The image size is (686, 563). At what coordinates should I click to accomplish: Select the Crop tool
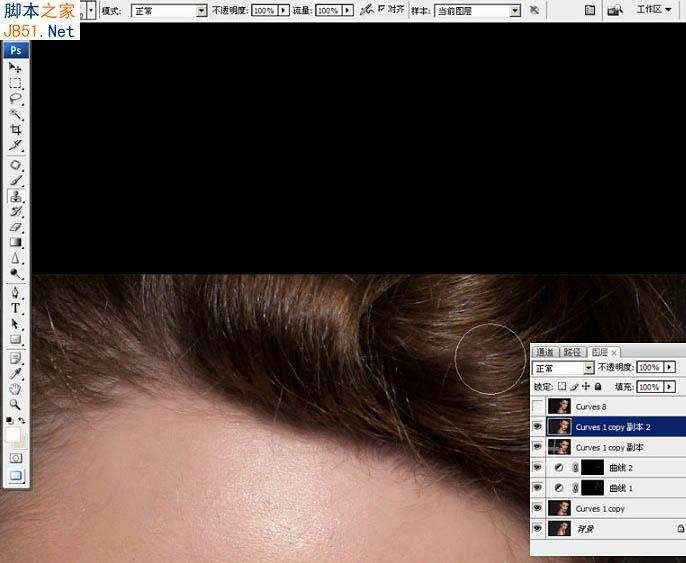click(x=15, y=129)
